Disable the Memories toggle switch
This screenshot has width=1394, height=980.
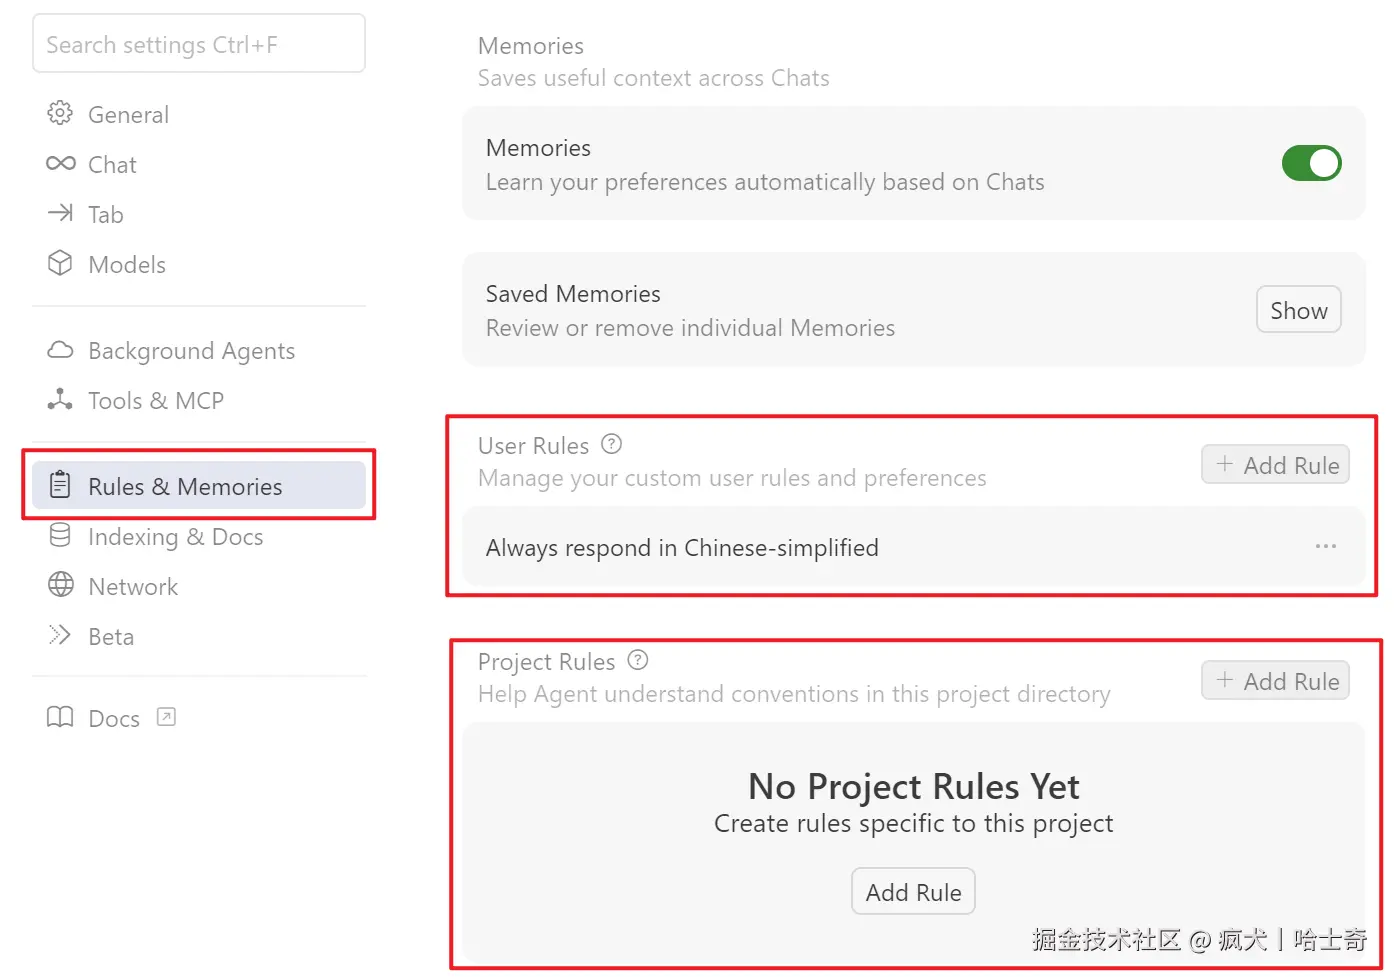pos(1311,163)
